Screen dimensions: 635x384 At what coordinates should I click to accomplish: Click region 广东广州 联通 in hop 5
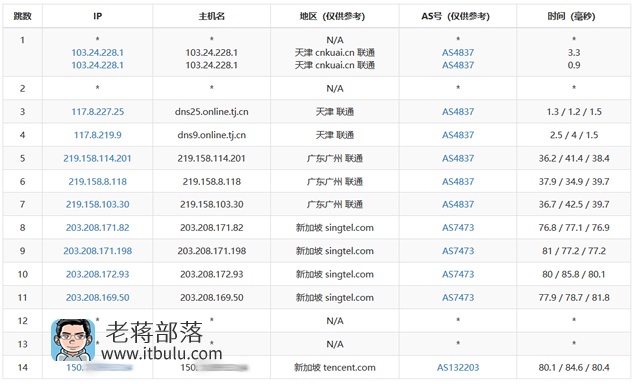point(335,158)
